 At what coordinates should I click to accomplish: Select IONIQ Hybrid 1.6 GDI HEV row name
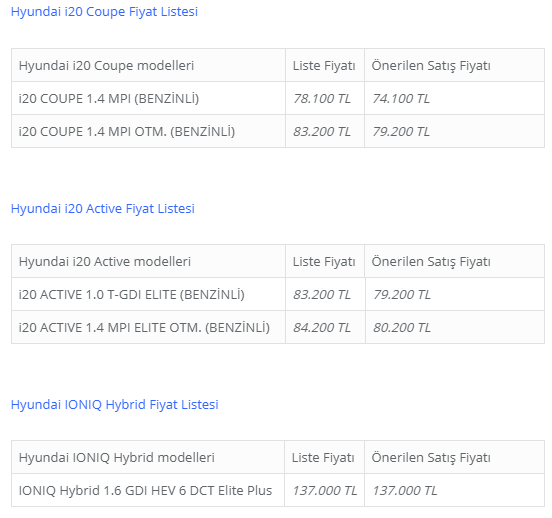coord(145,491)
